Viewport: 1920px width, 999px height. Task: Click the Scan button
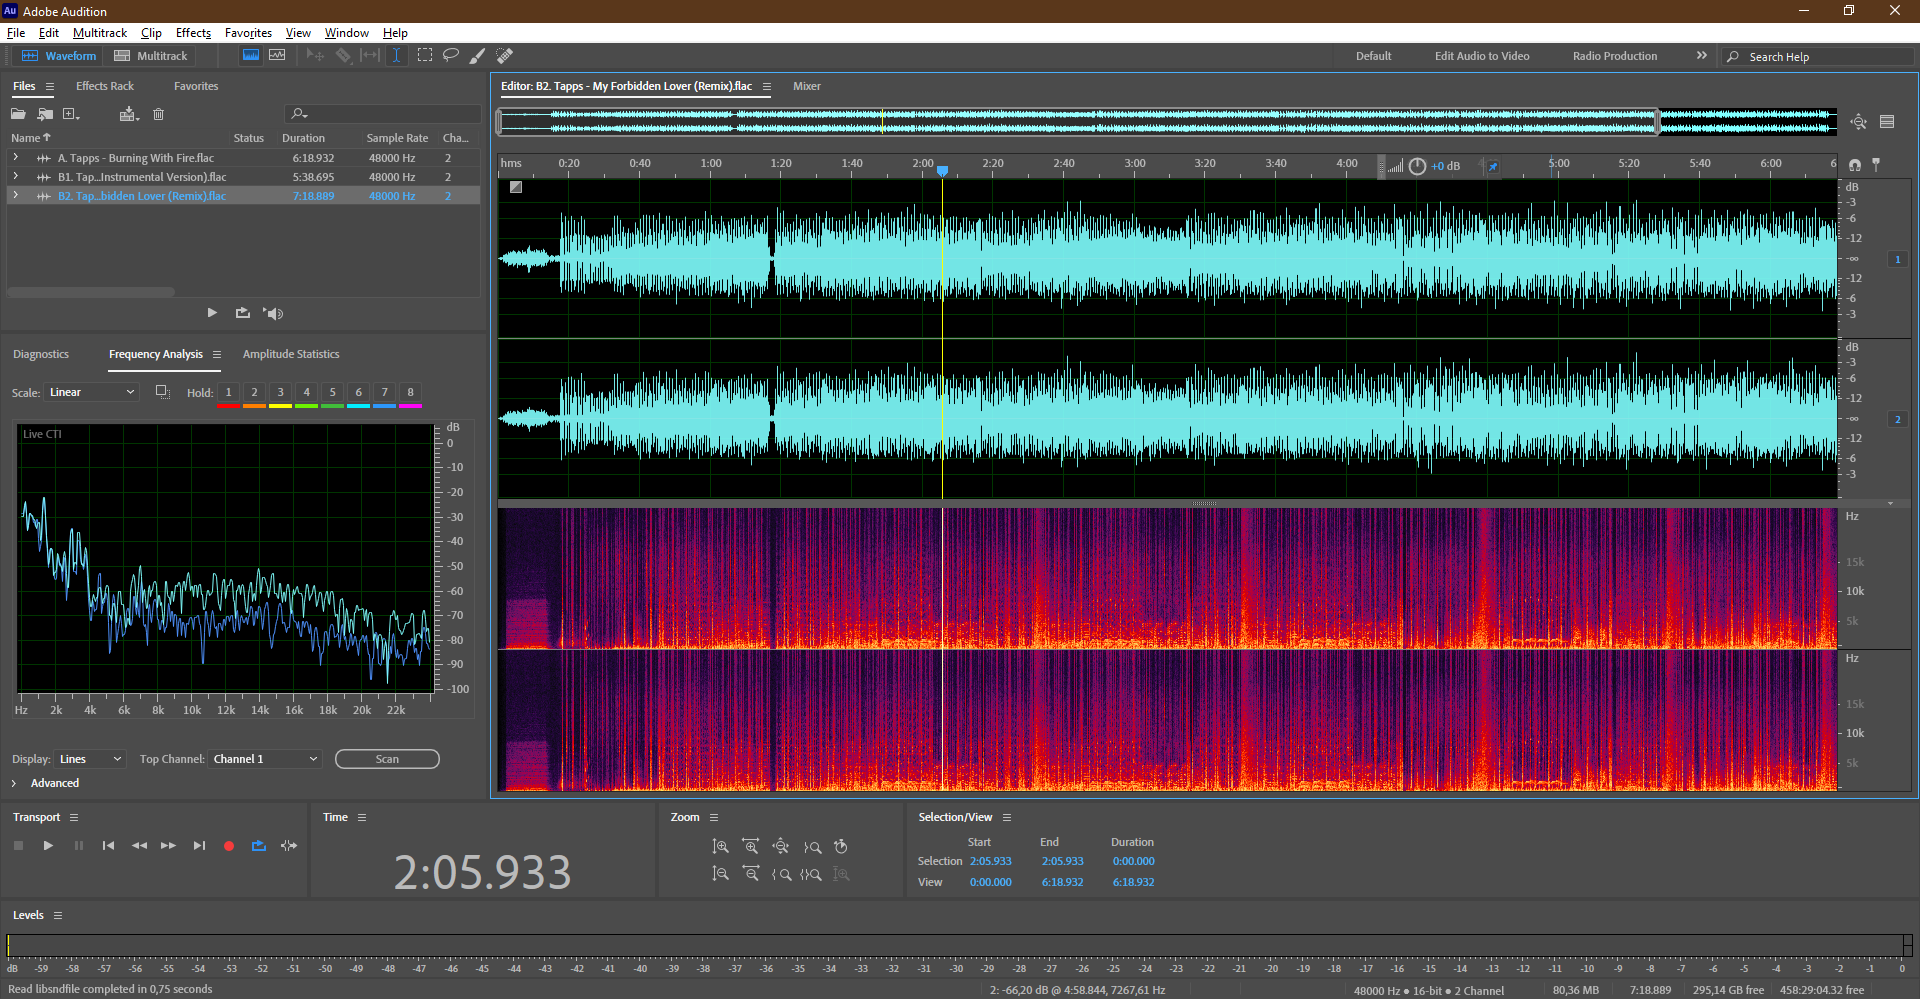tap(387, 759)
